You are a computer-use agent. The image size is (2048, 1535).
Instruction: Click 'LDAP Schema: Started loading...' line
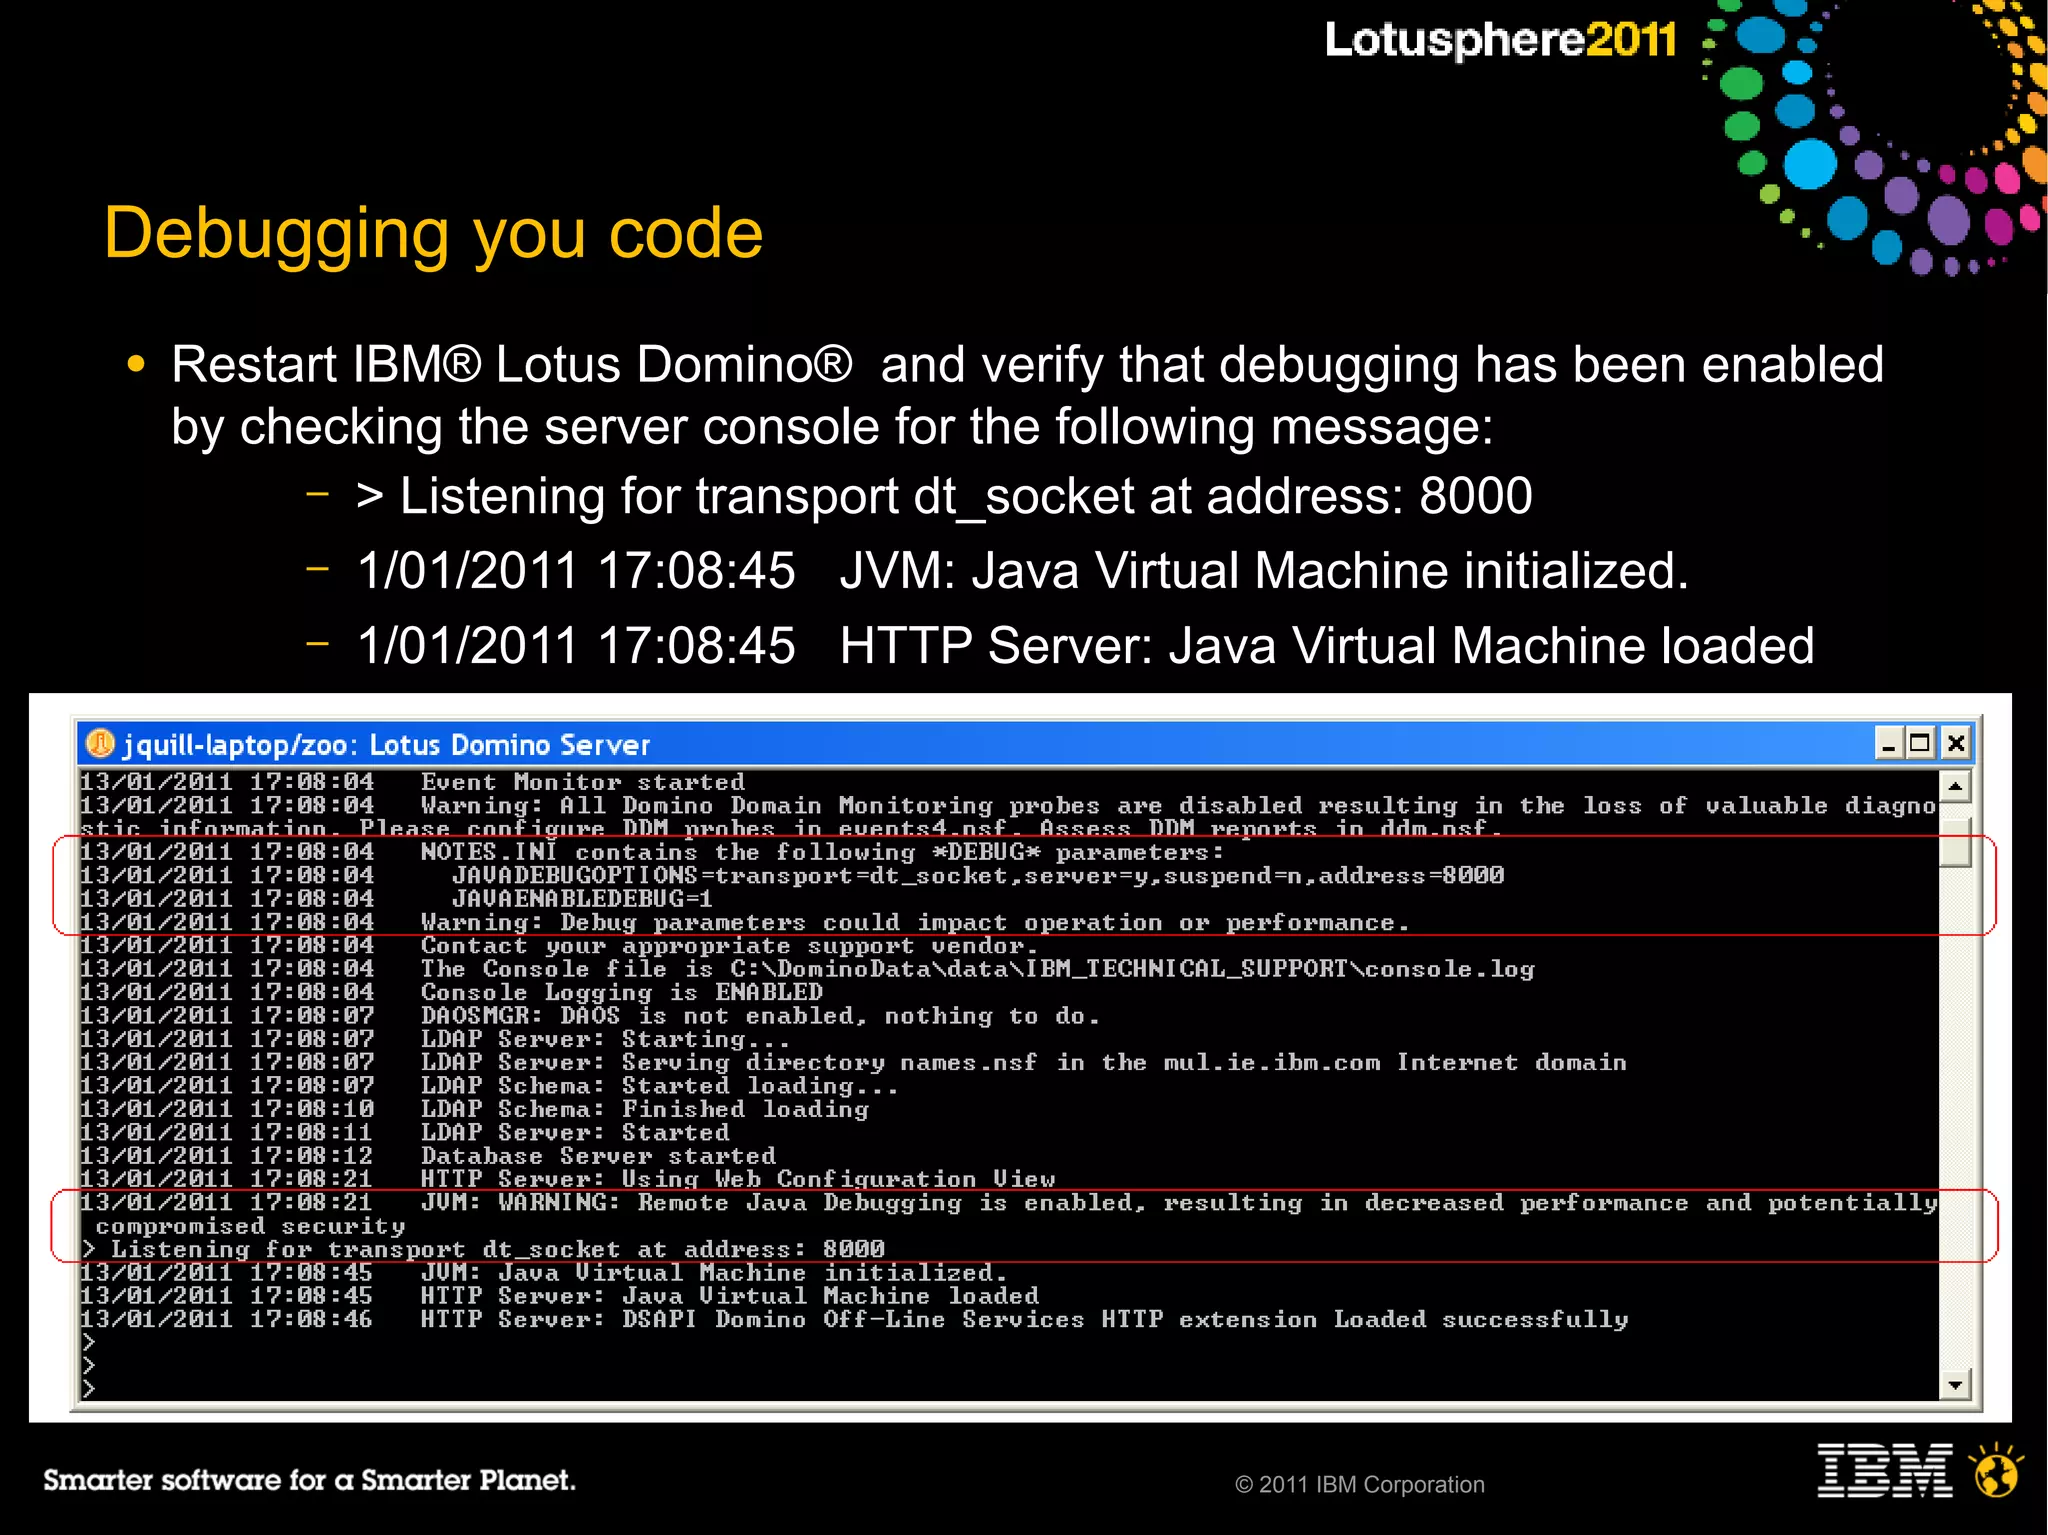(x=489, y=1085)
